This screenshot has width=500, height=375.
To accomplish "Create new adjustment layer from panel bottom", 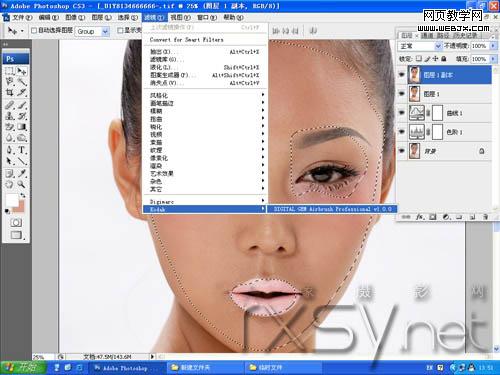I will [x=446, y=217].
